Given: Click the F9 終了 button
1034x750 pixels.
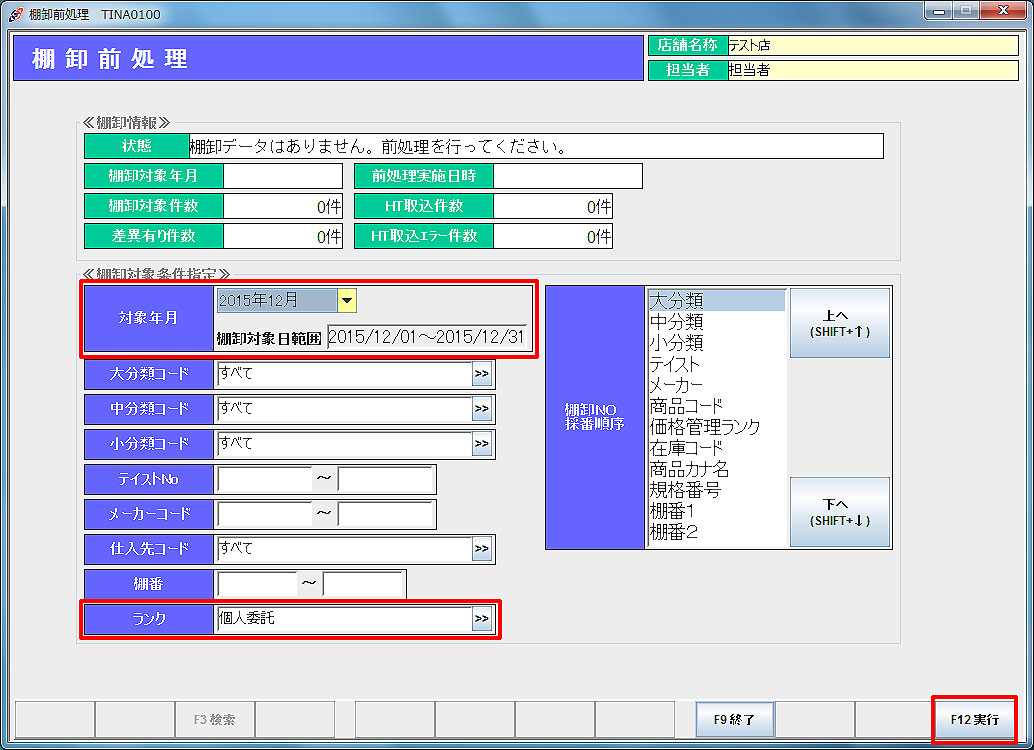Looking at the screenshot, I should (735, 719).
